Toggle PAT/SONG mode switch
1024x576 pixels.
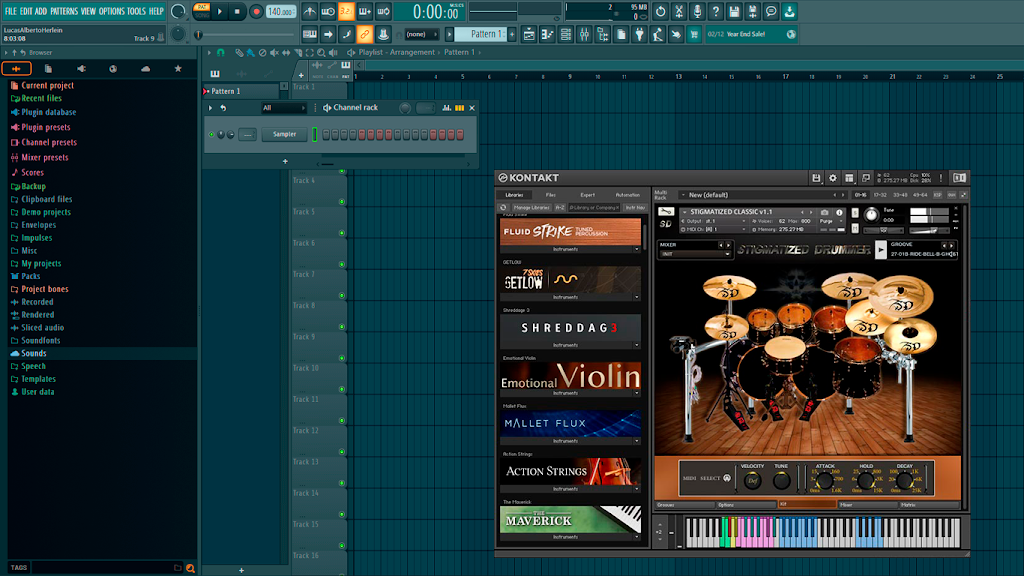tap(202, 11)
